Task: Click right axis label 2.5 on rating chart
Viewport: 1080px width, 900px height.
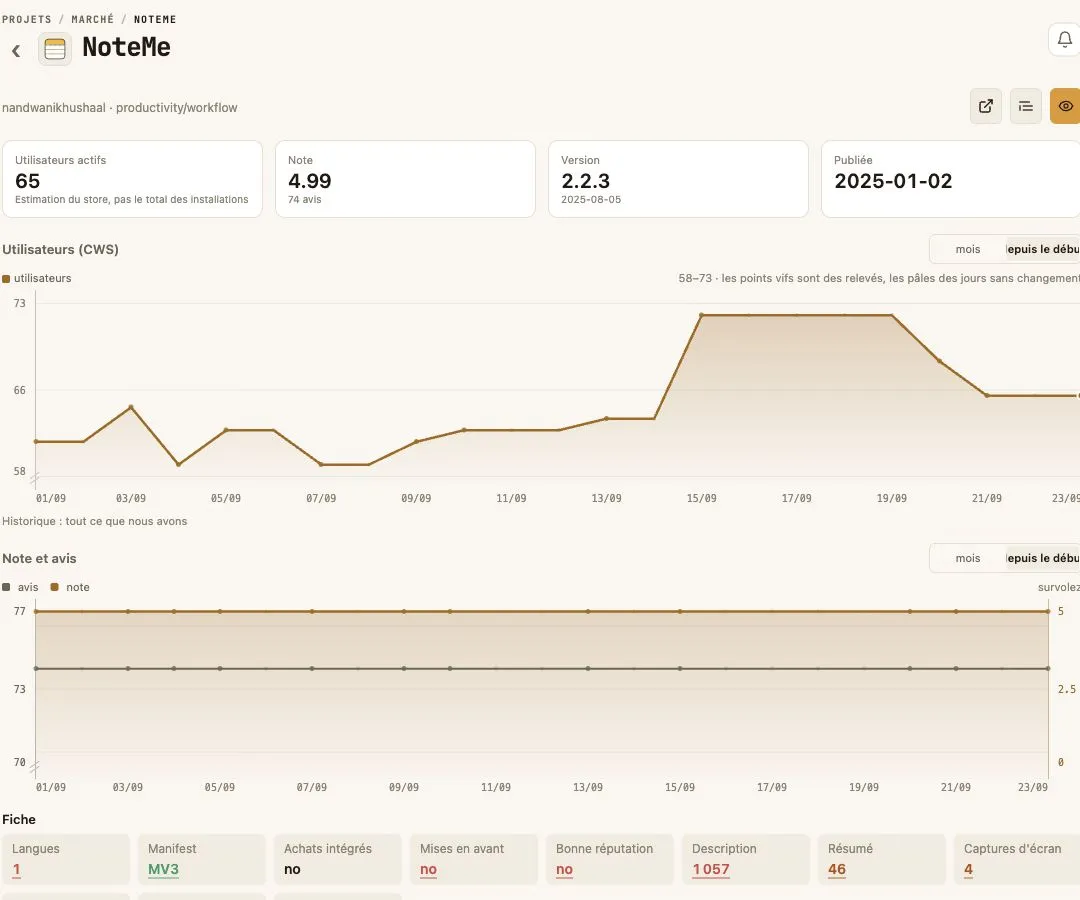Action: pos(1066,689)
